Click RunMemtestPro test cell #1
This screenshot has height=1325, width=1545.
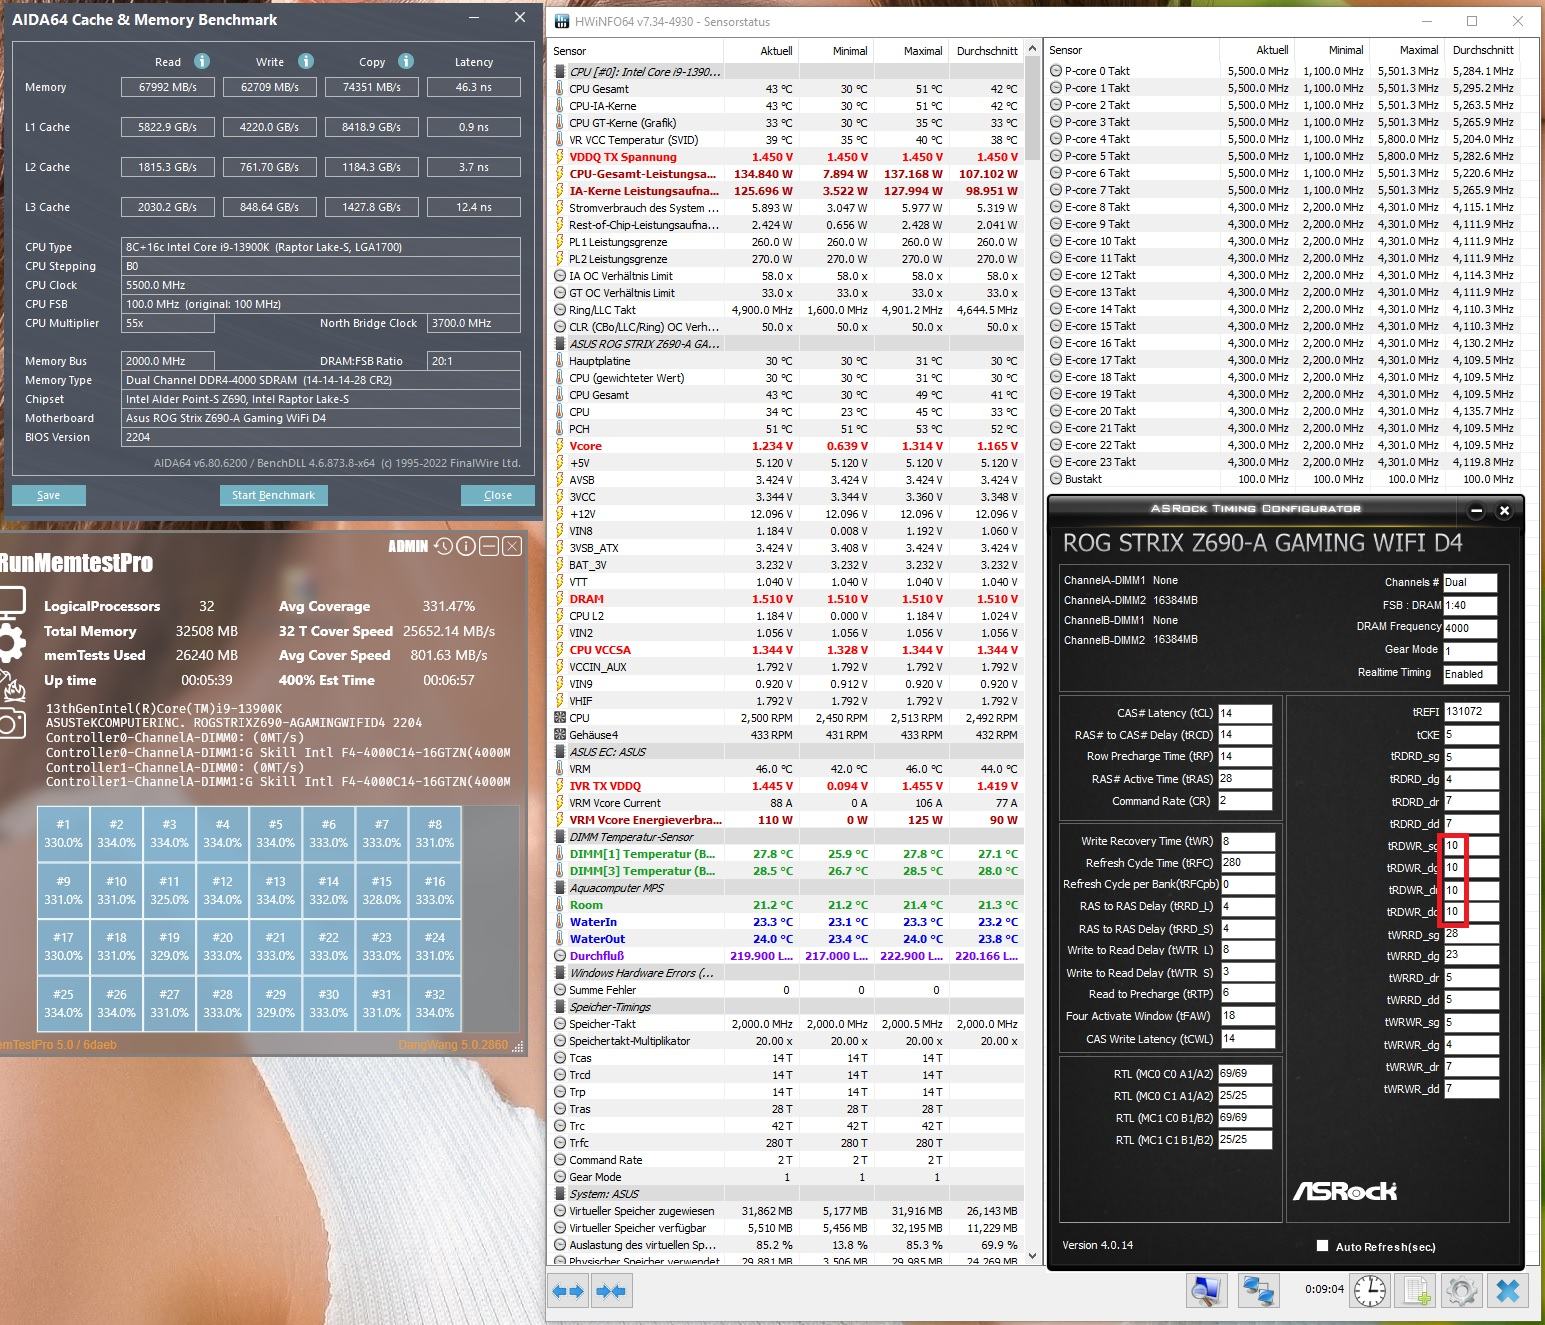63,834
